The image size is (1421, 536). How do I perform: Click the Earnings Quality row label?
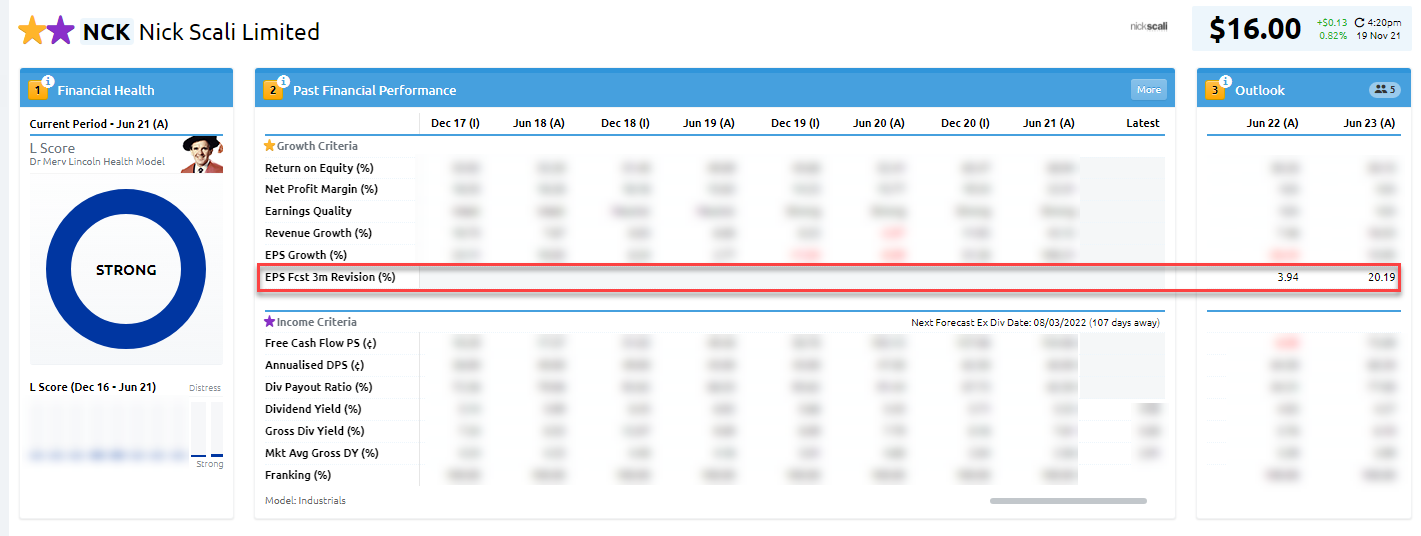click(x=308, y=211)
